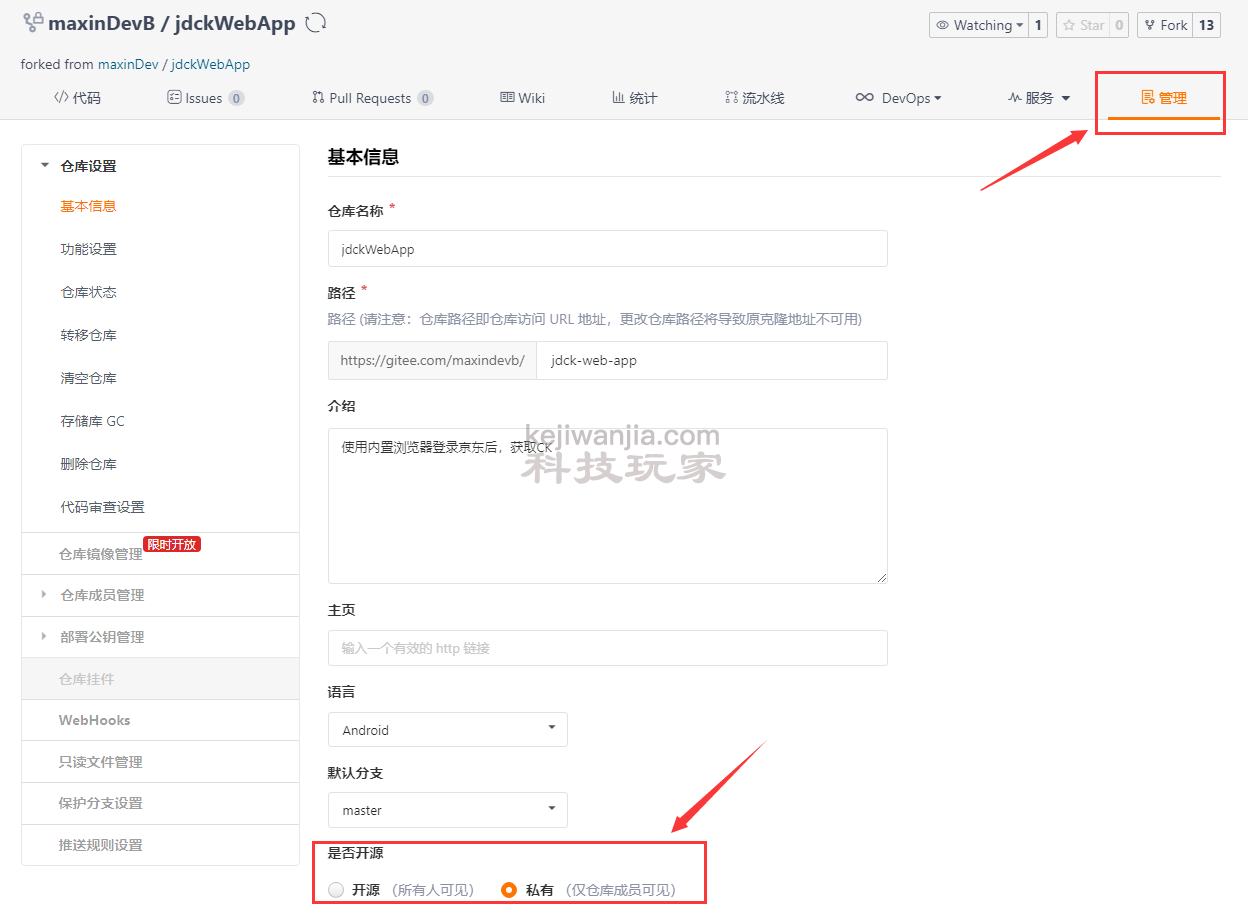Click into the 介绍 description textarea
Screen dimensions: 1248x907
[x=607, y=506]
